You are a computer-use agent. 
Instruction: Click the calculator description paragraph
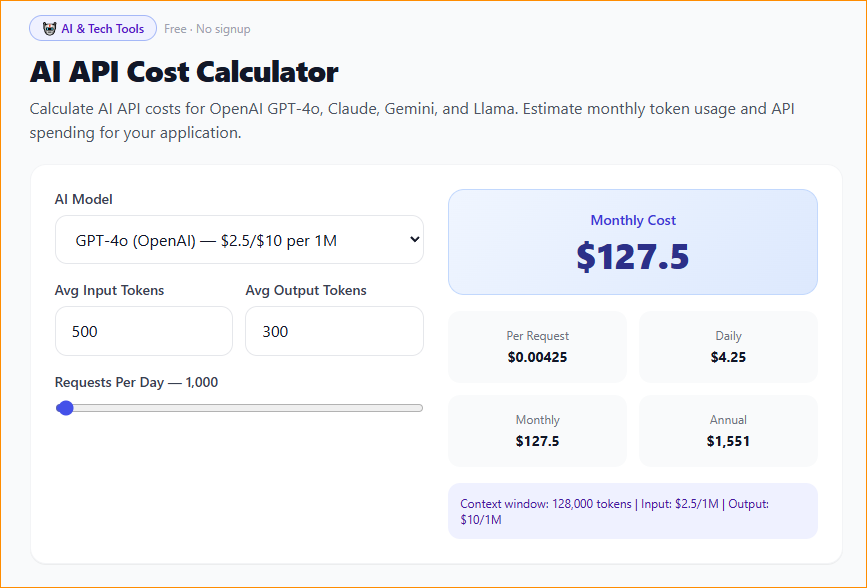[412, 120]
